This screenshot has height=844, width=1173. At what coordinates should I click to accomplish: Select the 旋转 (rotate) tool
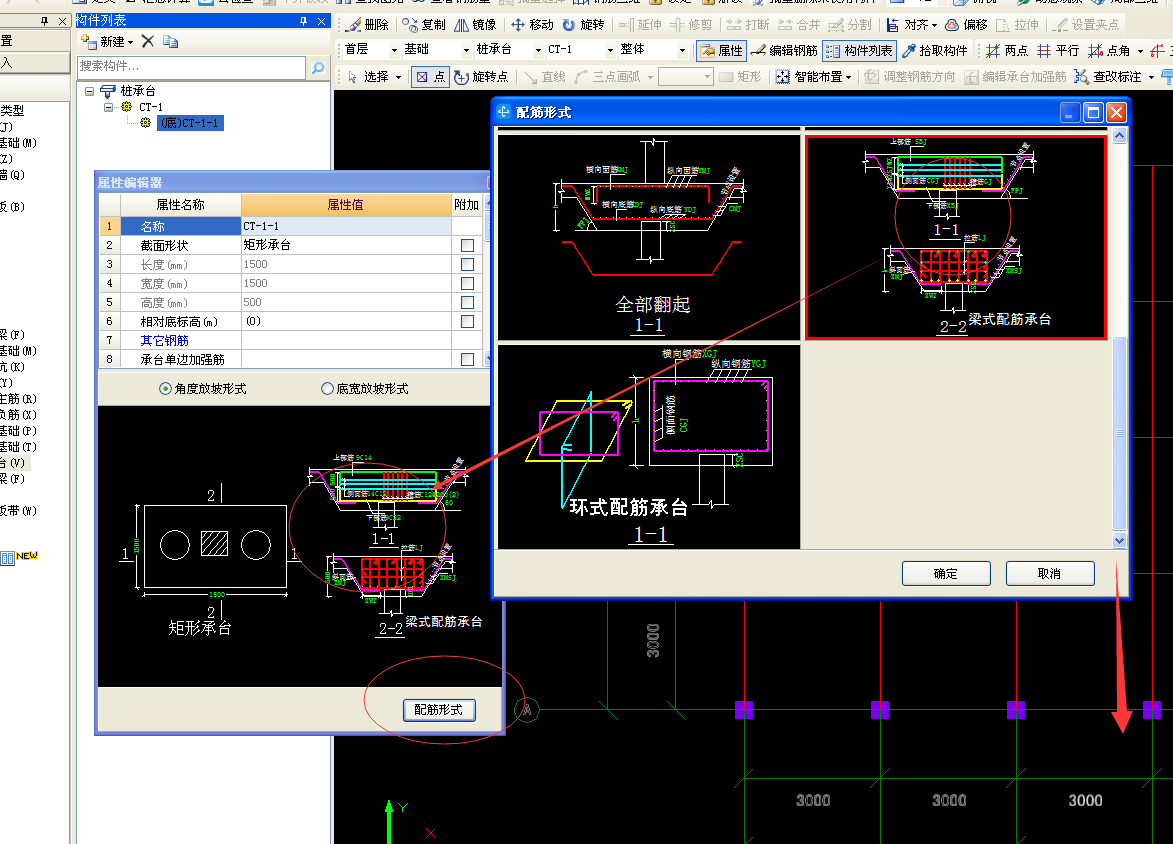pyautogui.click(x=584, y=25)
